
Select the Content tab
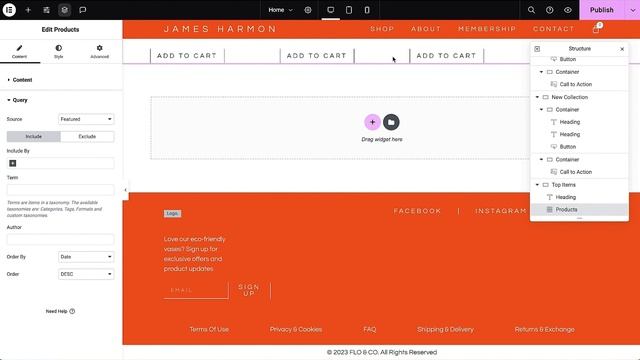(x=20, y=51)
